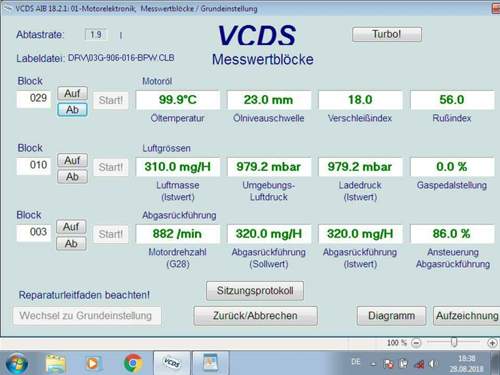This screenshot has height=375, width=500.
Task: Open the Diagramm view
Action: click(x=391, y=316)
